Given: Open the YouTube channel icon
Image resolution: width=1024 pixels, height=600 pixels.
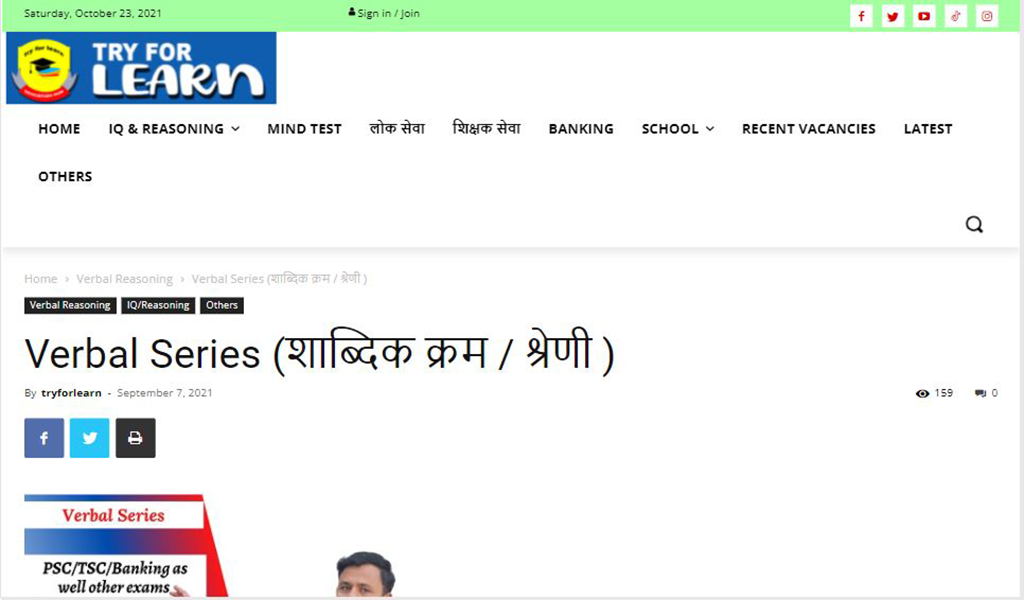Looking at the screenshot, I should (x=924, y=16).
